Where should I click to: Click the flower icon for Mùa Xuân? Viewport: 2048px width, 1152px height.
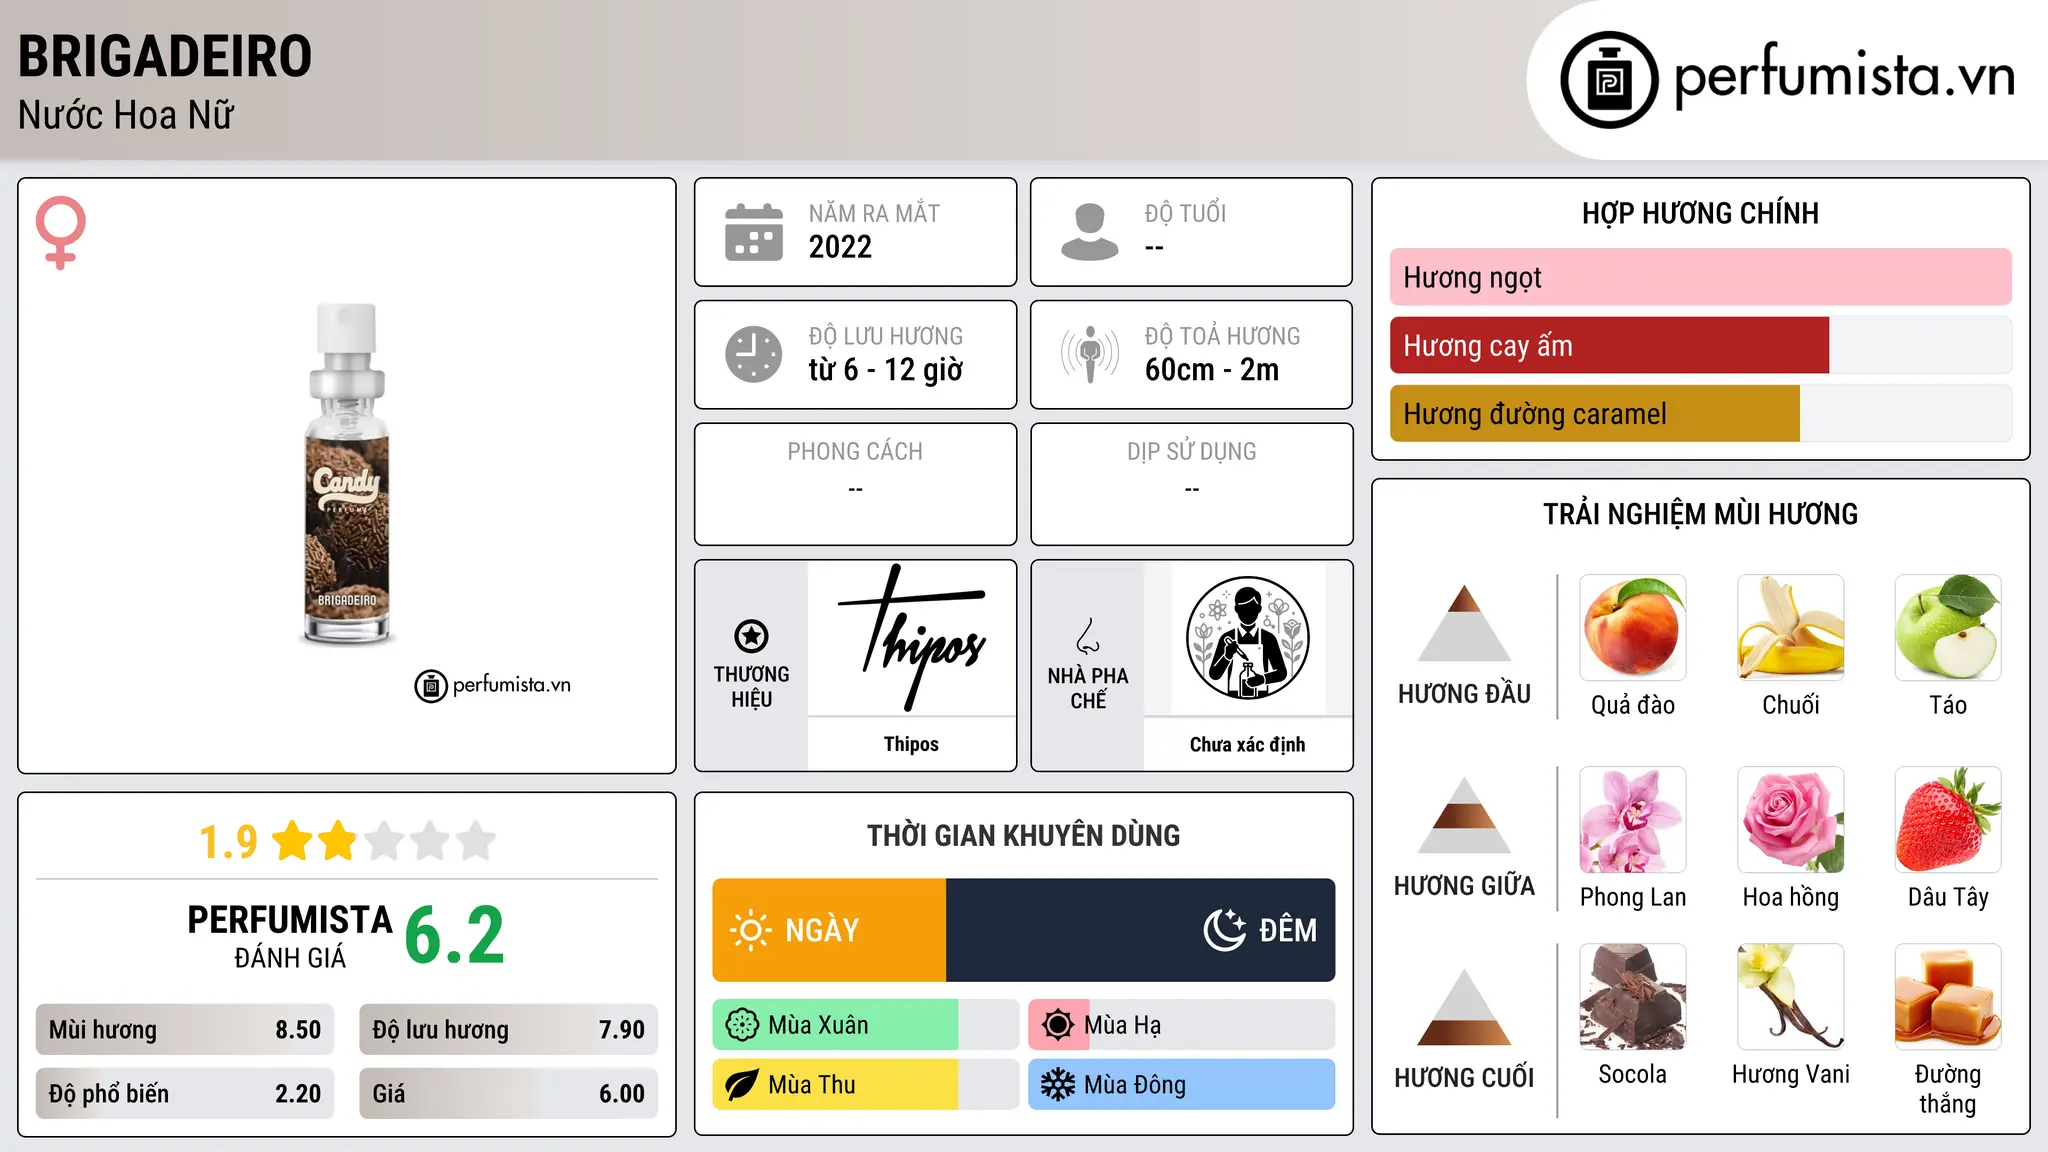[x=742, y=1025]
